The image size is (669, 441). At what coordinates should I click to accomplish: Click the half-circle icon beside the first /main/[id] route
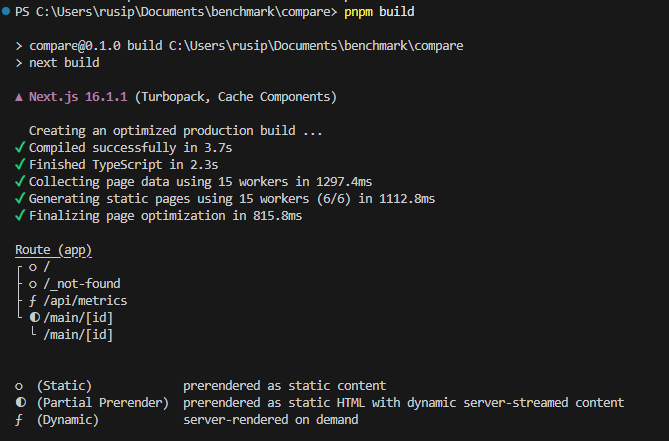point(35,318)
